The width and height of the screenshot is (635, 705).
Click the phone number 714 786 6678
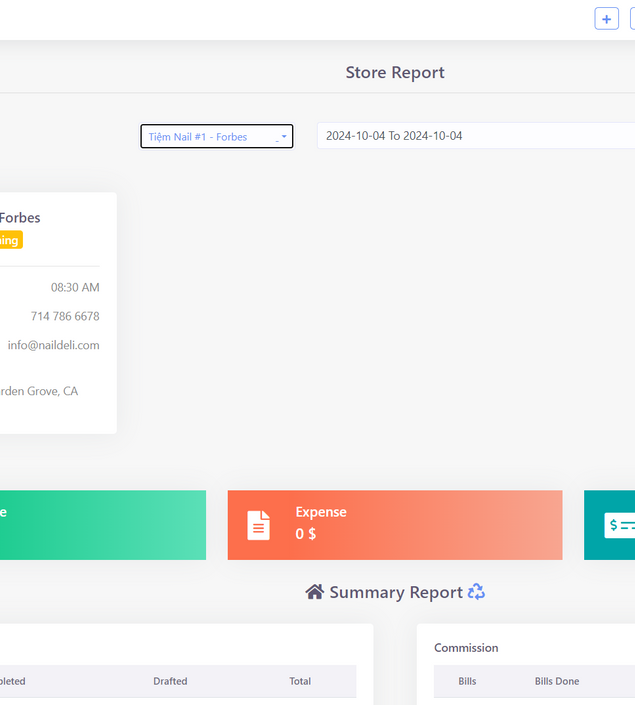pos(64,316)
